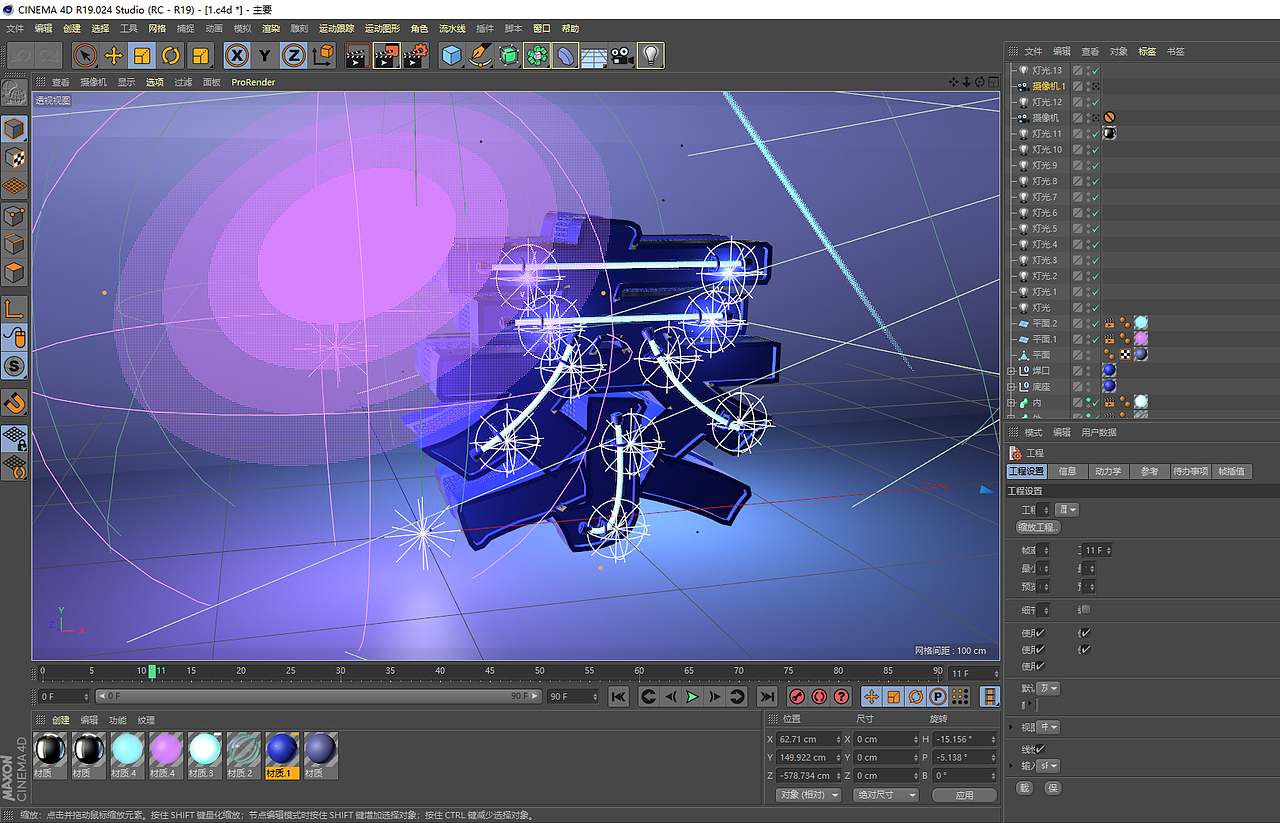
Task: Toggle the Y axis lock
Action: [265, 55]
